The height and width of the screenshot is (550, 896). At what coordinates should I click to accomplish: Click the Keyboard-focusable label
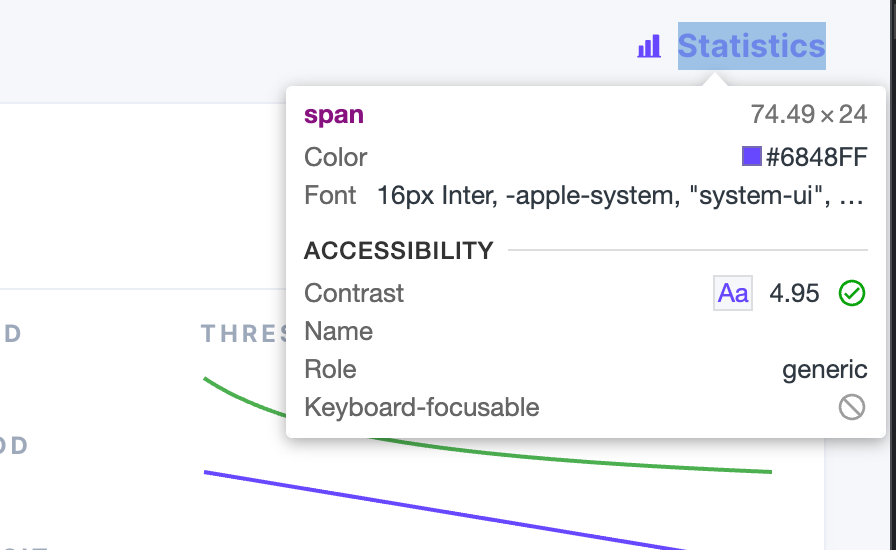(x=422, y=407)
